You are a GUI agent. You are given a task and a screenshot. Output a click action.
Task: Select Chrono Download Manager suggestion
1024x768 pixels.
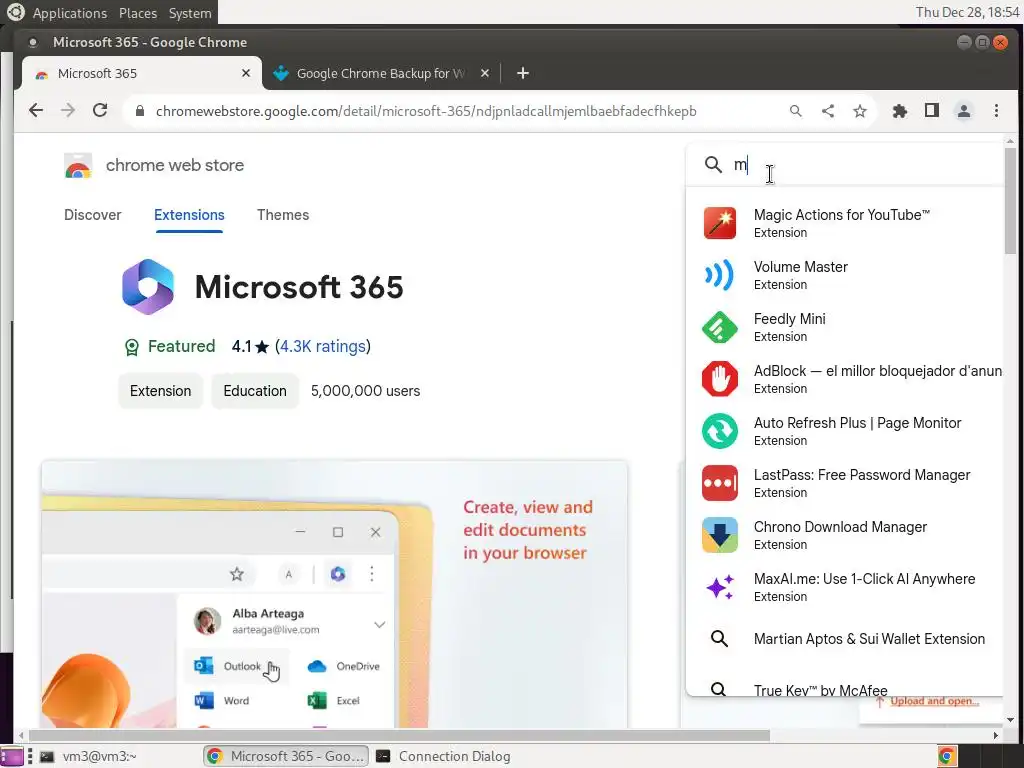click(845, 535)
